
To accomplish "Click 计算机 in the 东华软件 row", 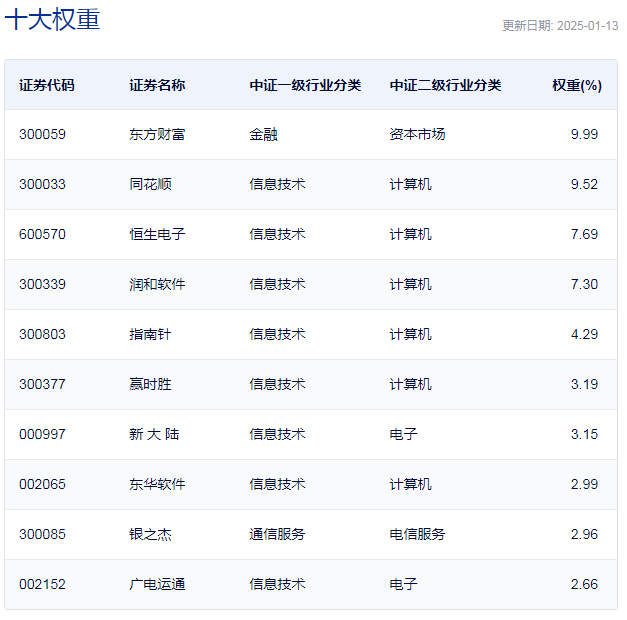I will pos(410,484).
